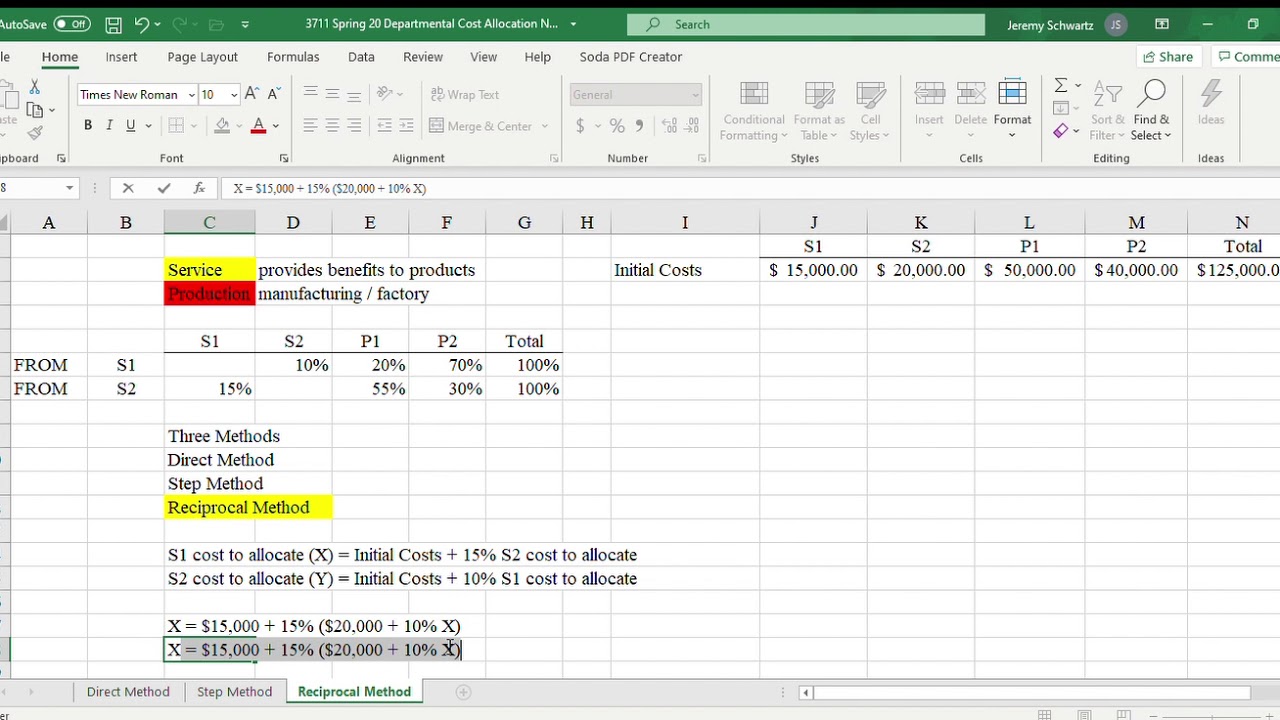Open the Font settings dialog launcher
The width and height of the screenshot is (1280, 720).
[x=284, y=158]
